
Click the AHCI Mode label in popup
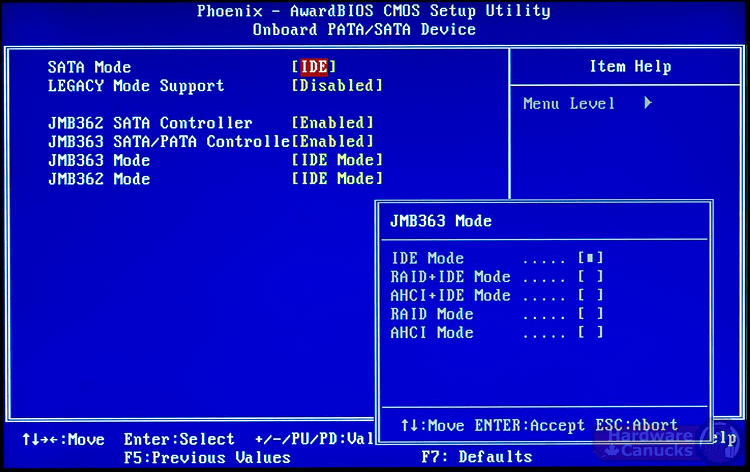[x=432, y=333]
